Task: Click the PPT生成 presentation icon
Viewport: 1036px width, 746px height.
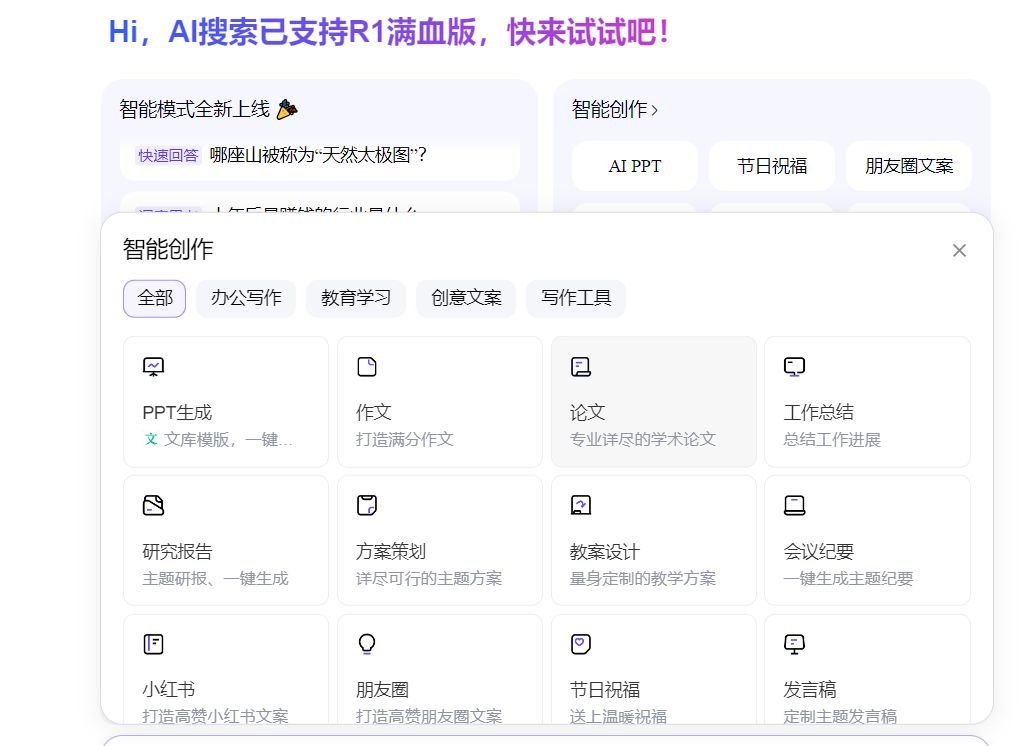Action: click(x=153, y=367)
